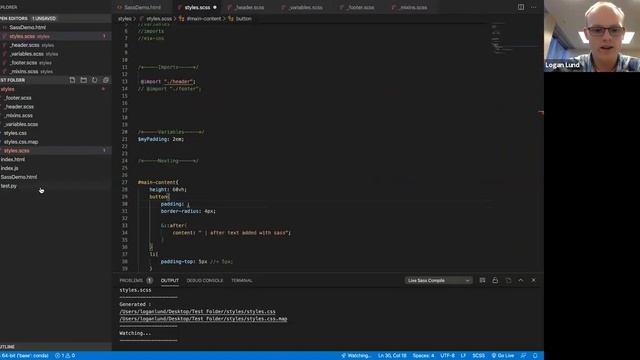Click the errors and warnings status indicator
The image size is (640, 360).
pyautogui.click(x=65, y=356)
